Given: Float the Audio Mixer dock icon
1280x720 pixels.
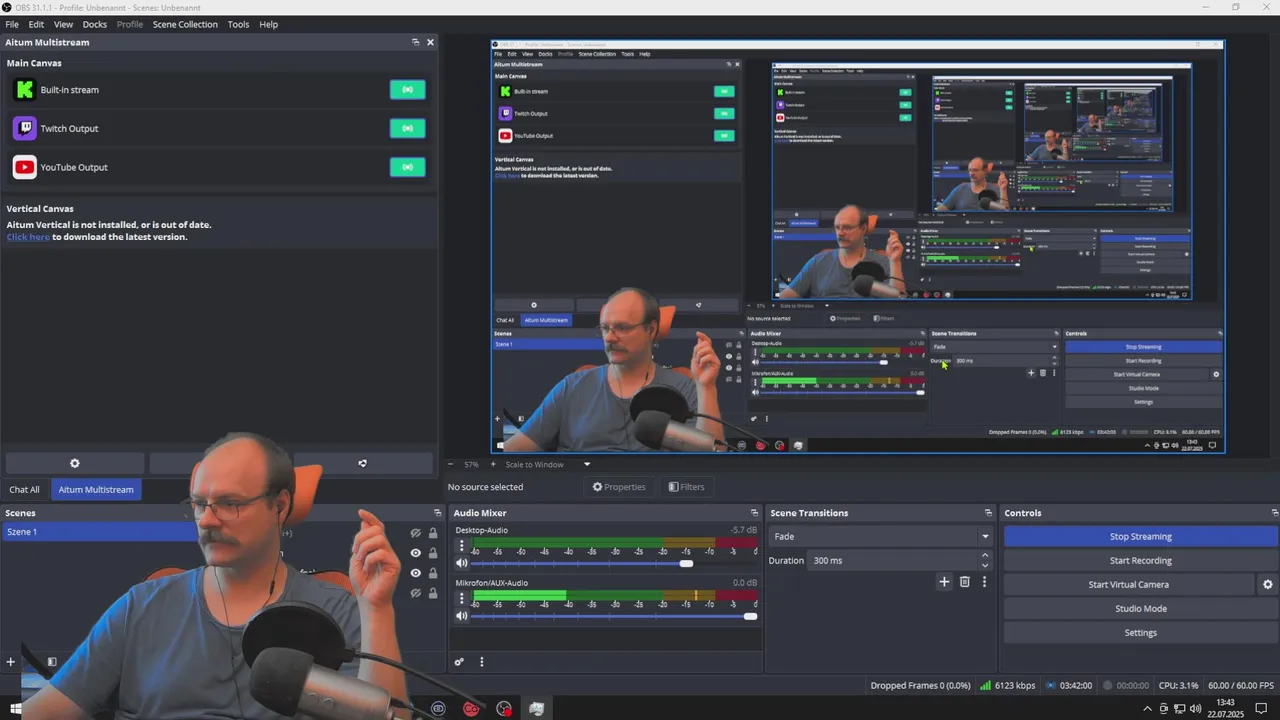Looking at the screenshot, I should point(755,513).
